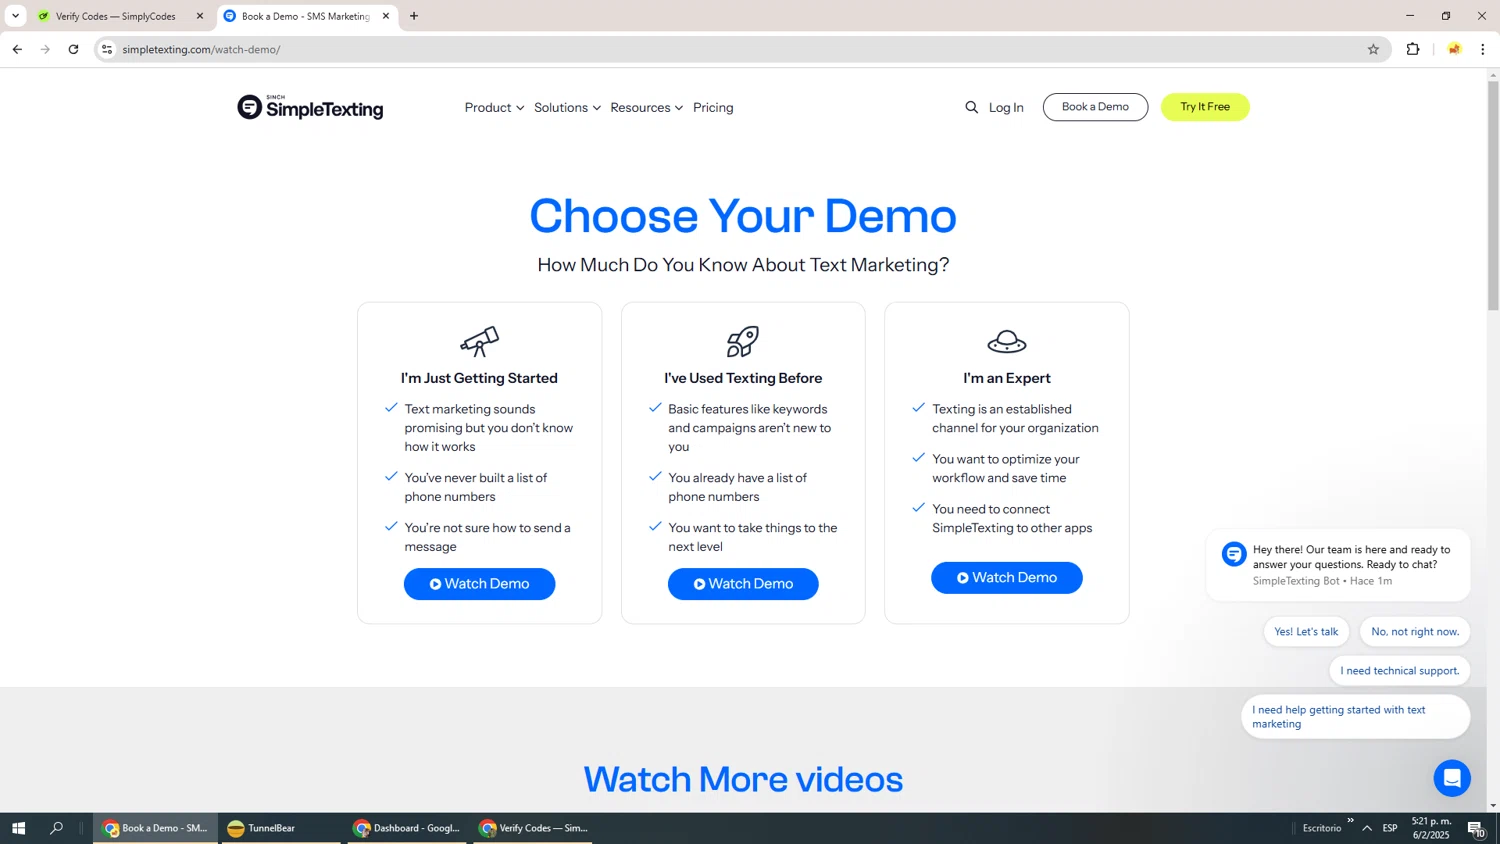Open the Windows notification center icon
The image size is (1500, 844).
pyautogui.click(x=1476, y=828)
